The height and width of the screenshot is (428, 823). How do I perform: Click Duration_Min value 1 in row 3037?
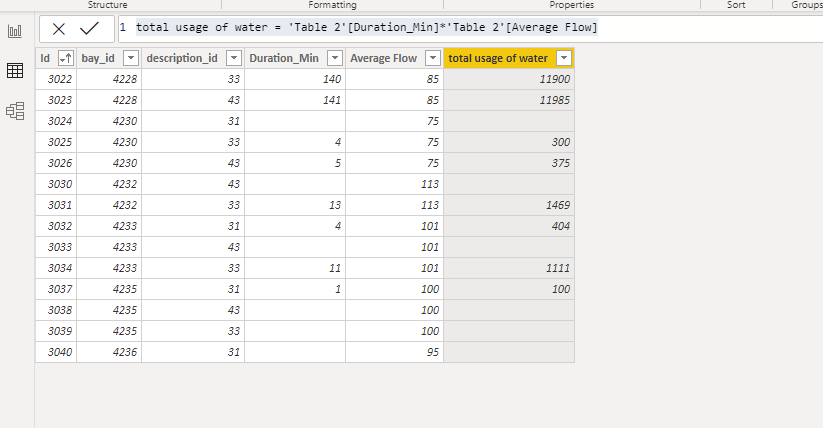coord(295,289)
